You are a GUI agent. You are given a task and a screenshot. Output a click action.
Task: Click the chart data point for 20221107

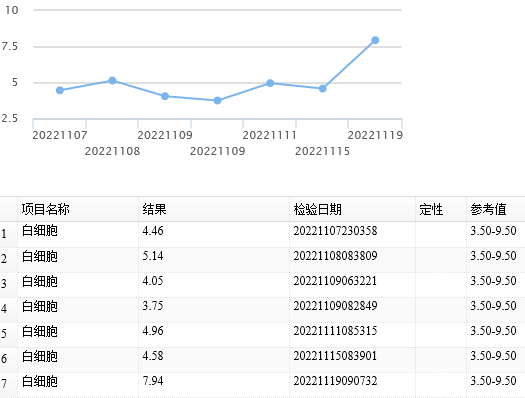[x=60, y=90]
